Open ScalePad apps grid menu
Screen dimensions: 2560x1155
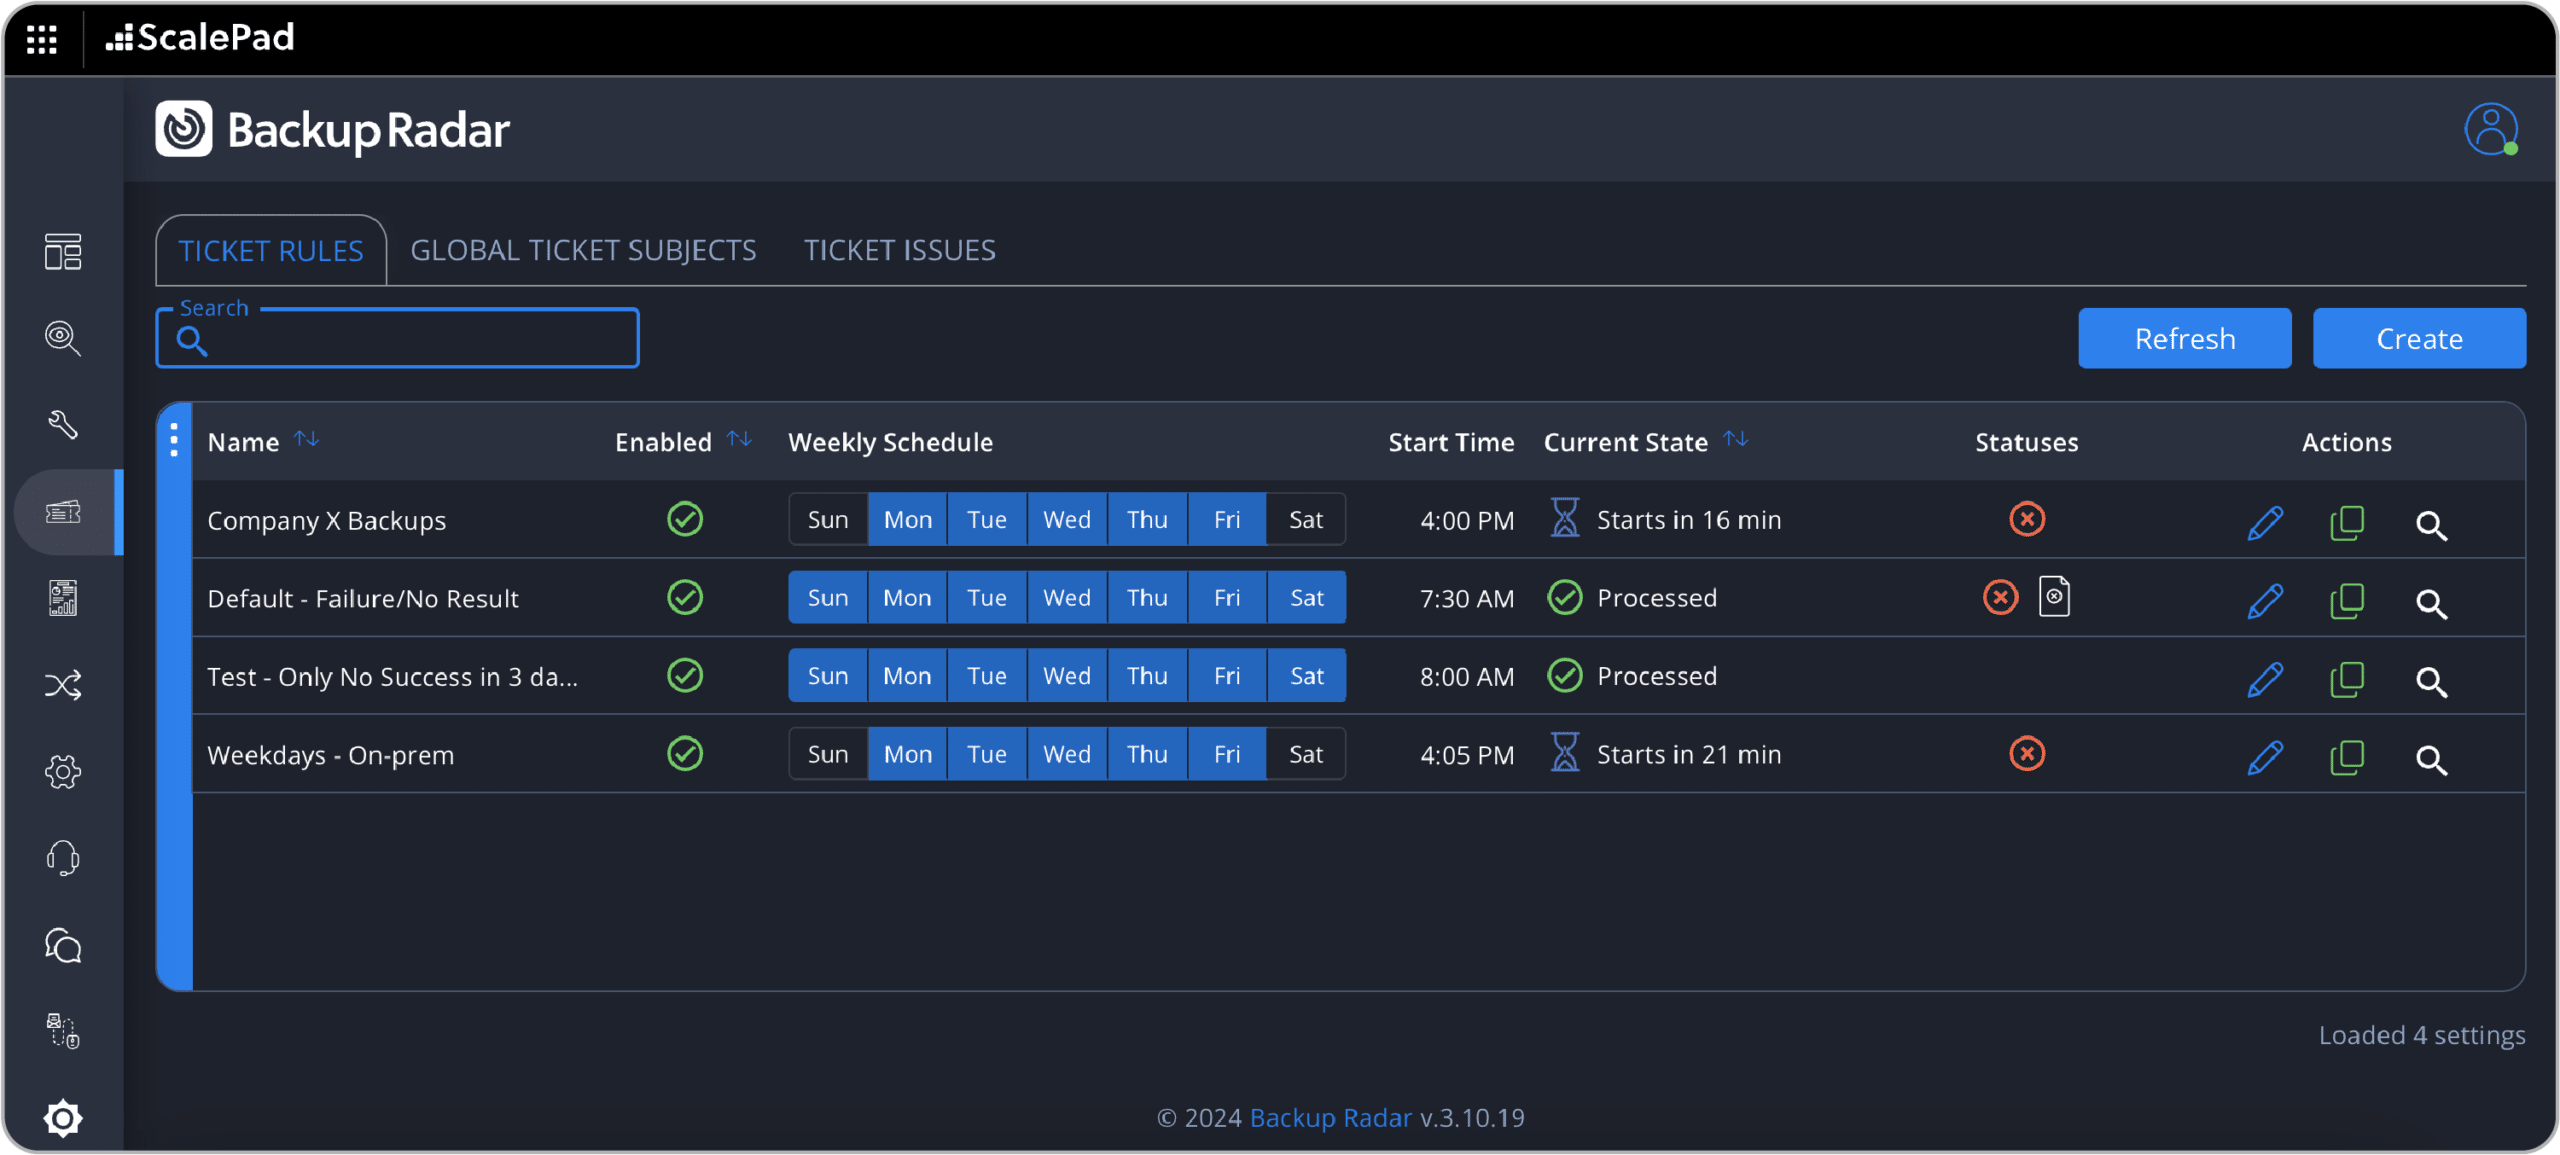42,38
